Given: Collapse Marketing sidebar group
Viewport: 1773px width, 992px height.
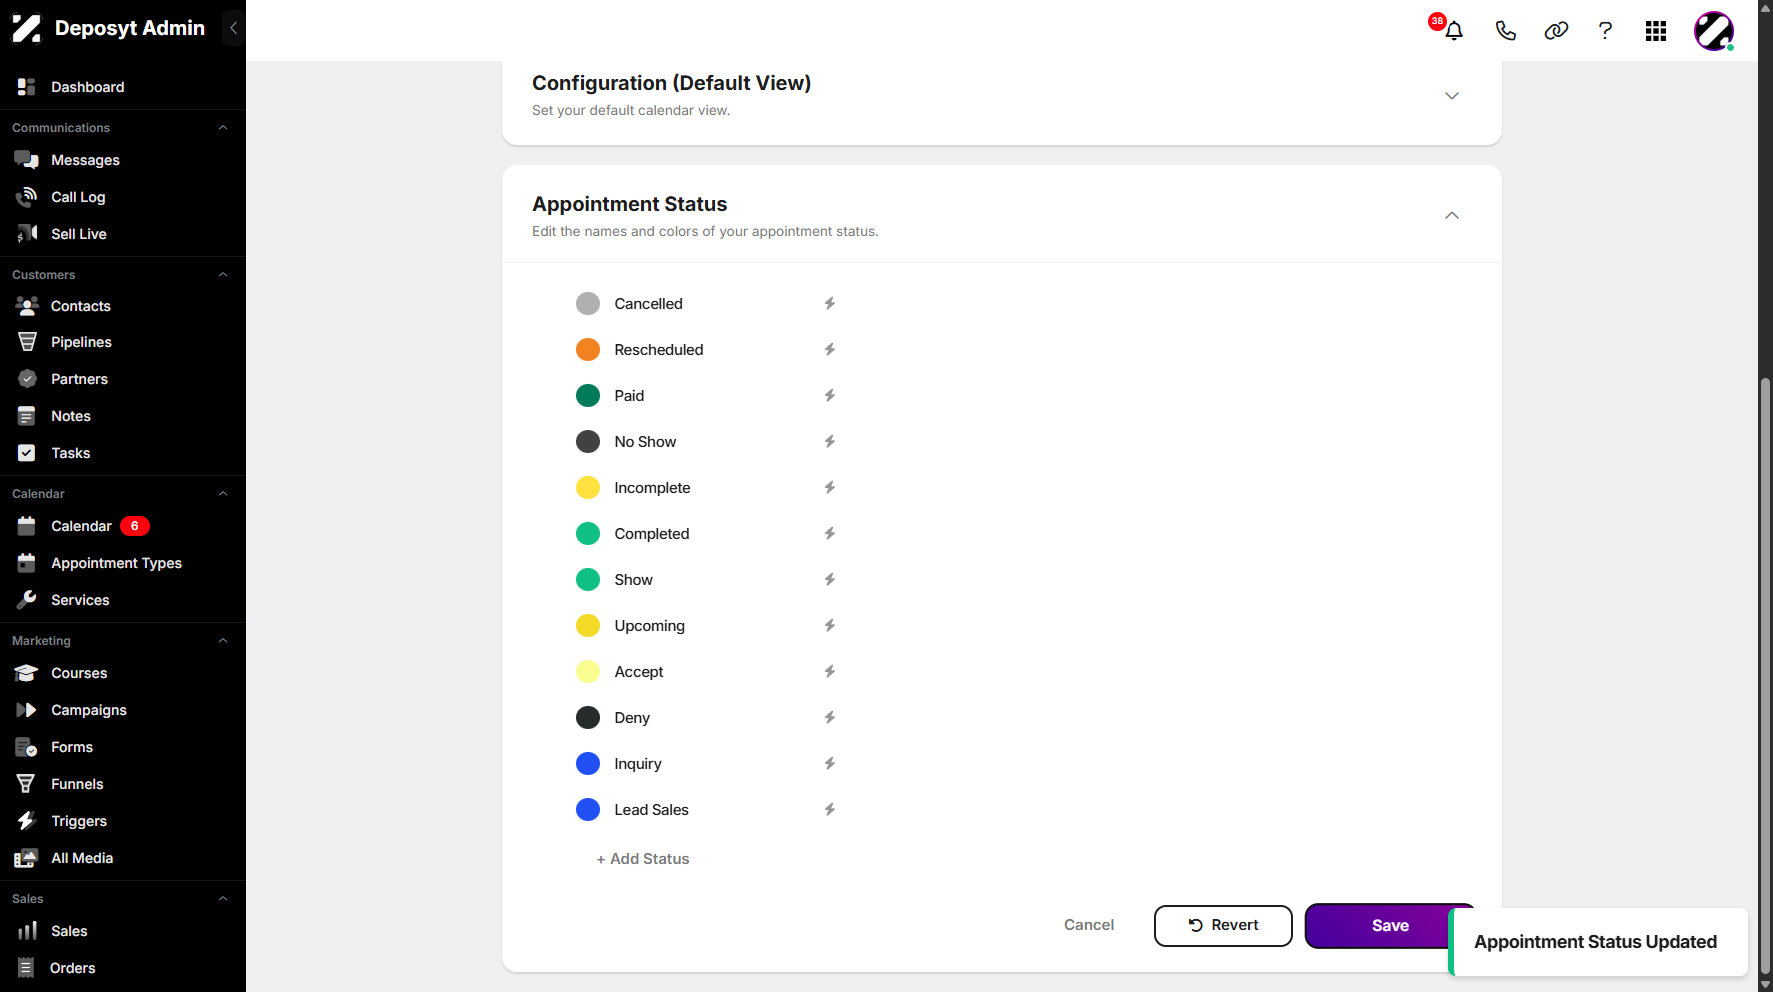Looking at the screenshot, I should [223, 641].
